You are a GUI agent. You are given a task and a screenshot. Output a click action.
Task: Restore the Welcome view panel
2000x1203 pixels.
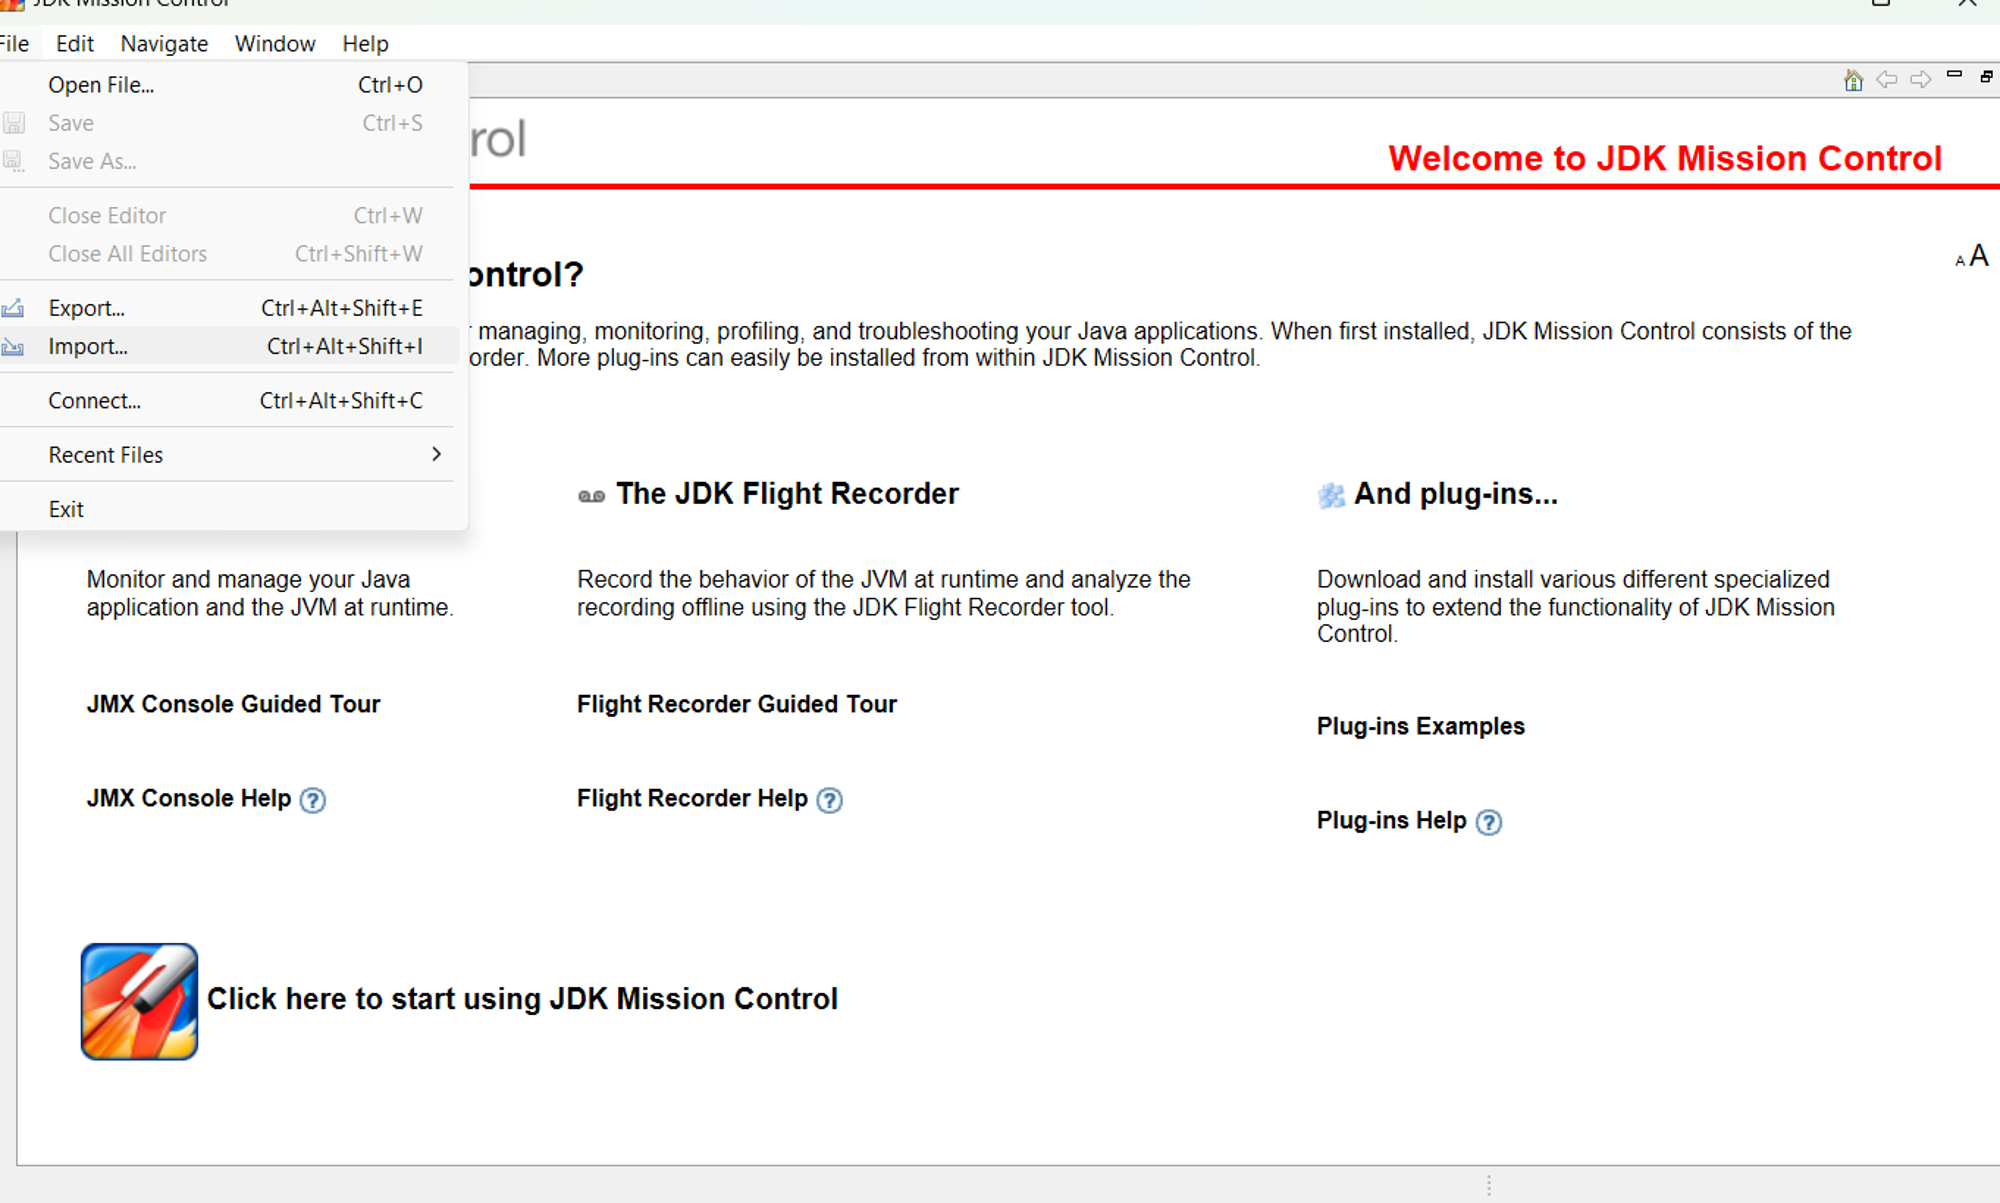1987,76
